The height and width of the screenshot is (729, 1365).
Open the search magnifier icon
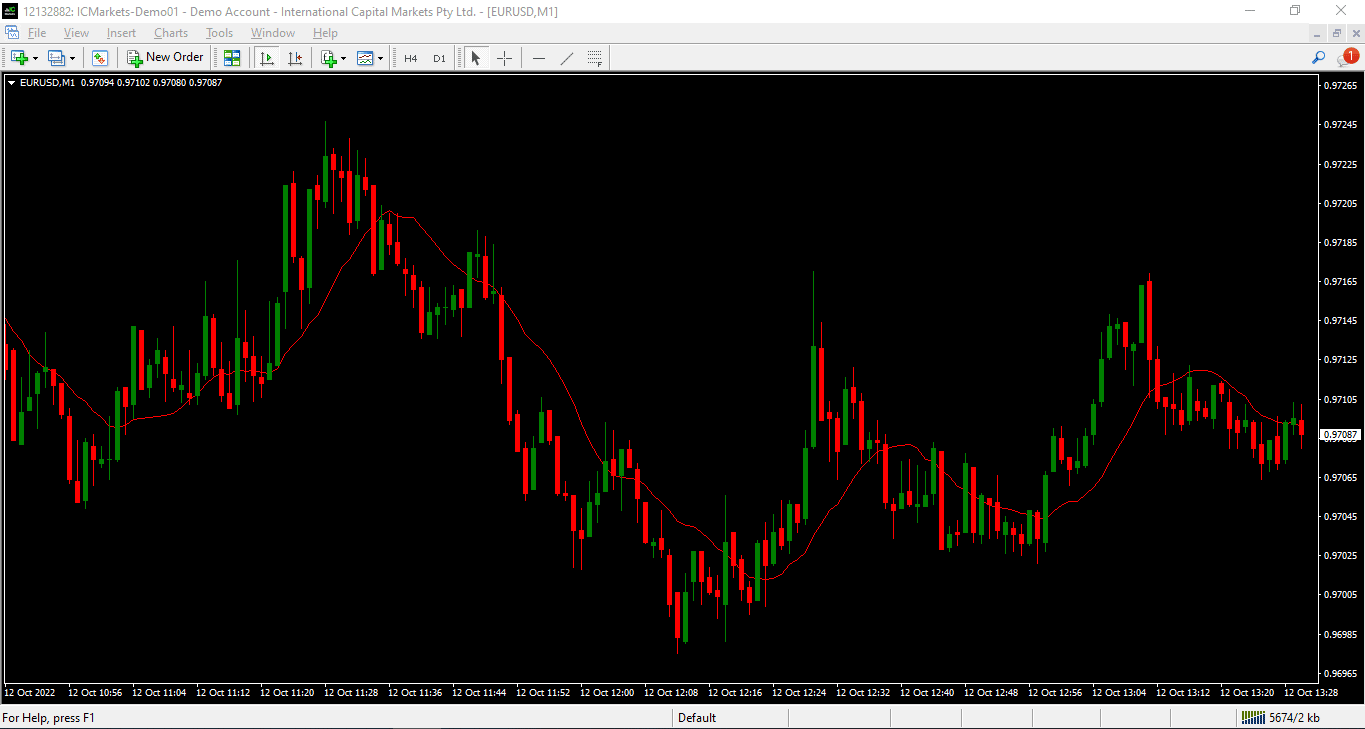click(1319, 58)
